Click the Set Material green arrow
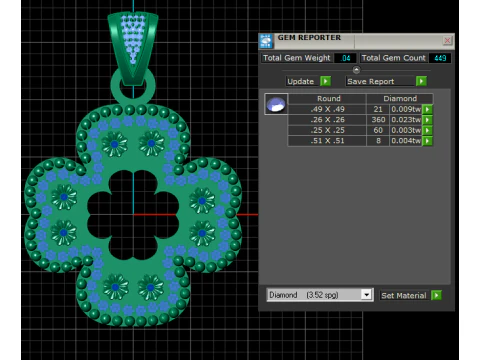The image size is (480, 360). coord(436,295)
